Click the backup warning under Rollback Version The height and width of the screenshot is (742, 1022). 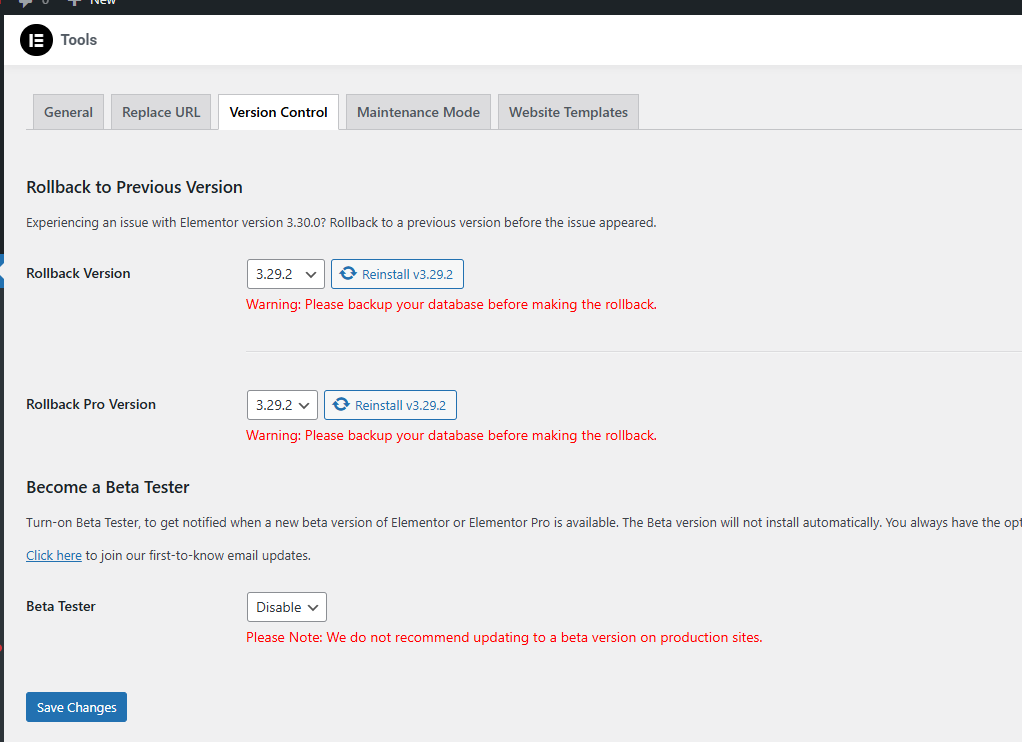click(x=452, y=304)
